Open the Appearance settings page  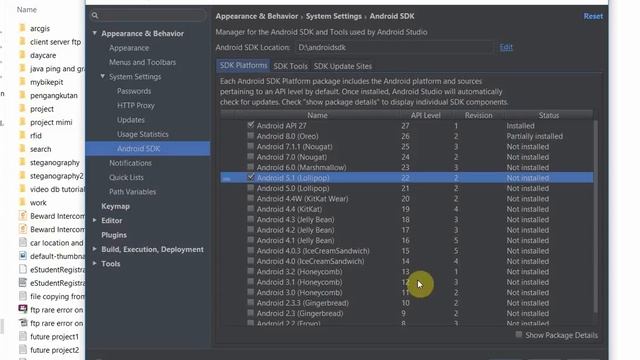(x=129, y=48)
